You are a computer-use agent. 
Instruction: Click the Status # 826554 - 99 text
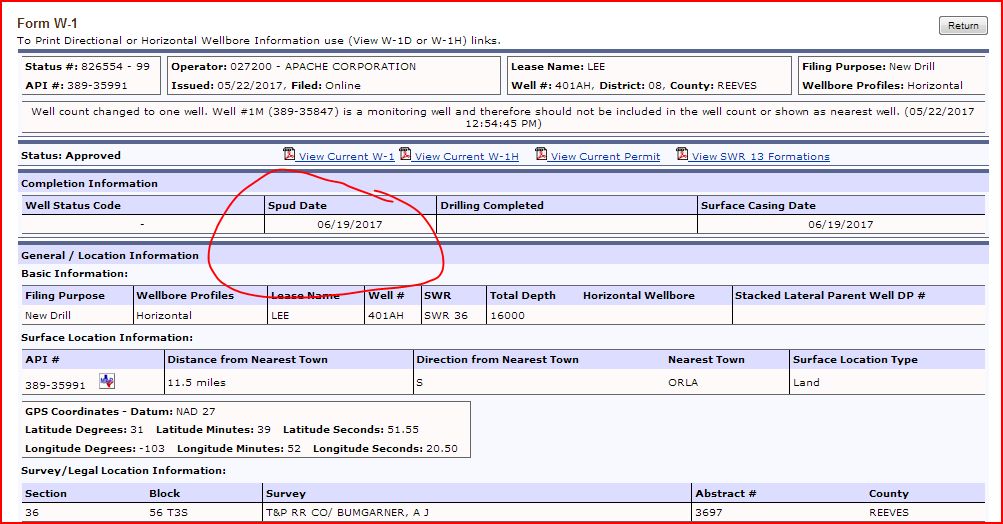coord(87,67)
